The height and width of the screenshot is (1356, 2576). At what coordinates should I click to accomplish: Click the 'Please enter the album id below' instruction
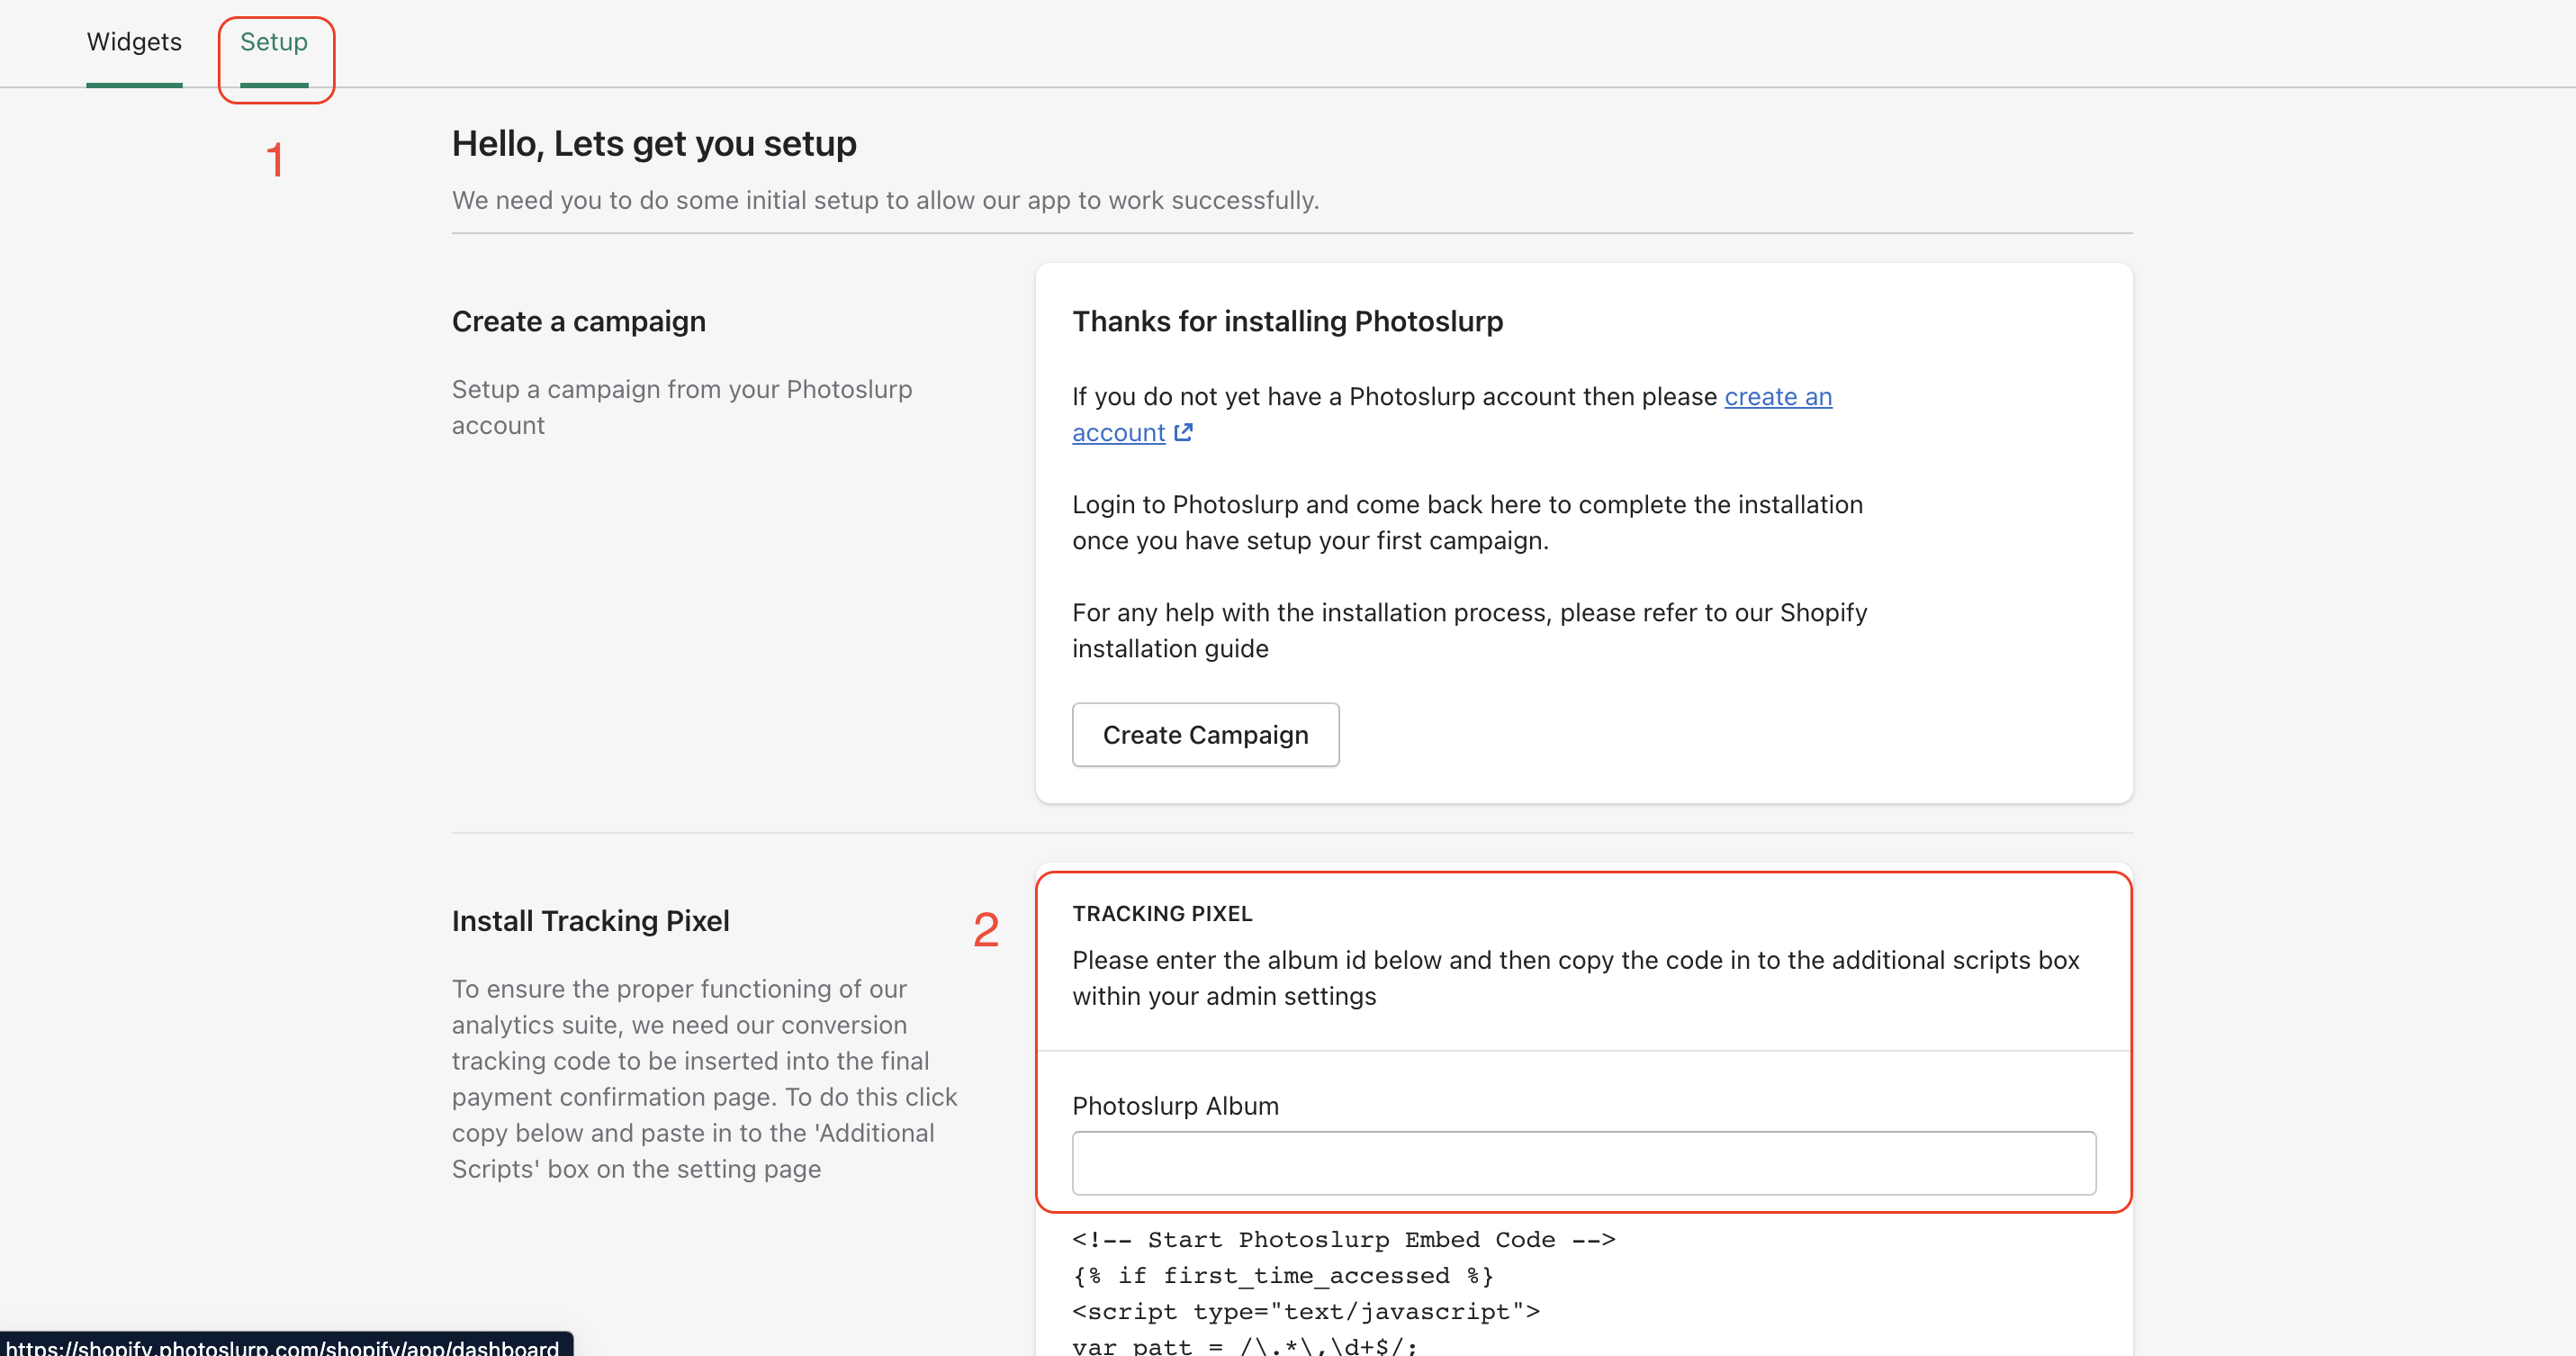(1575, 978)
